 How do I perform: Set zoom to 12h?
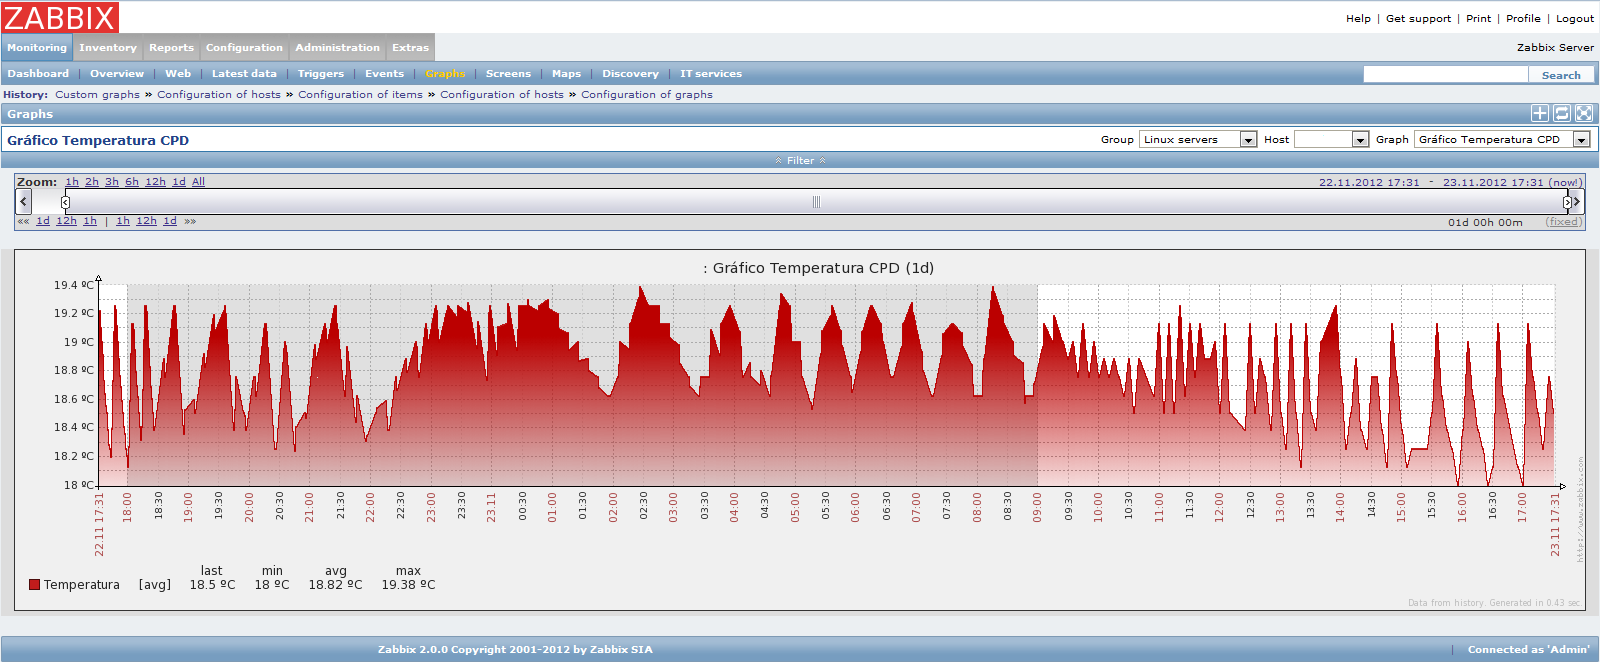click(x=155, y=182)
